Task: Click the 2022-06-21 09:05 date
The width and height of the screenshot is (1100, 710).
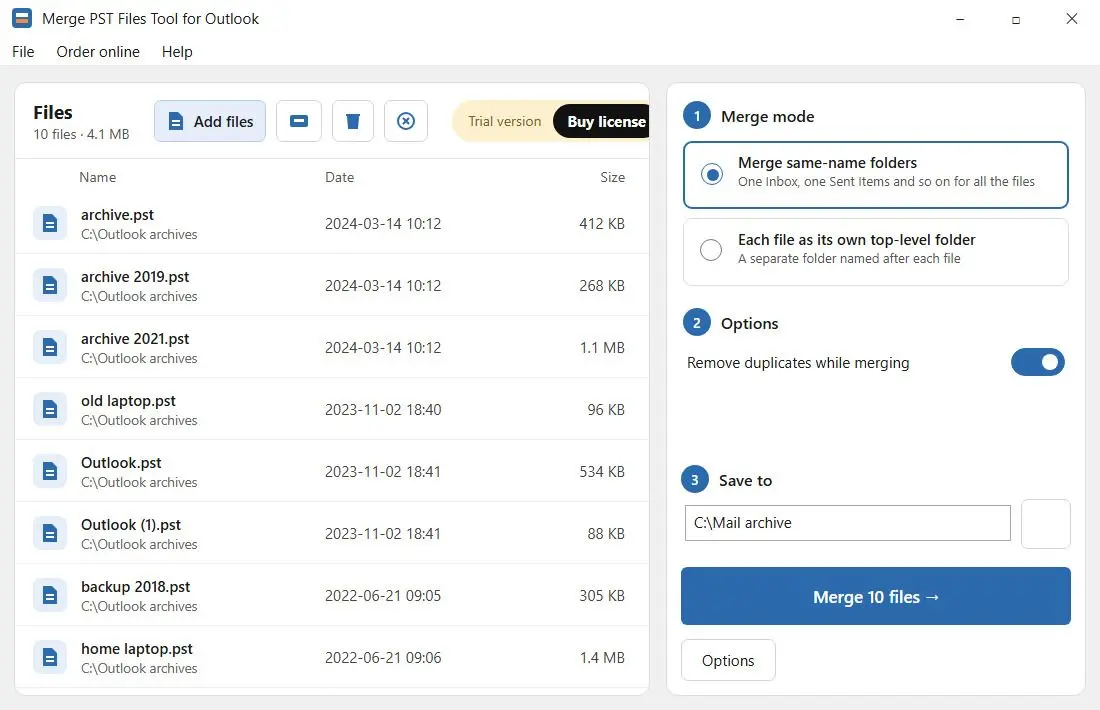Action: click(x=383, y=596)
